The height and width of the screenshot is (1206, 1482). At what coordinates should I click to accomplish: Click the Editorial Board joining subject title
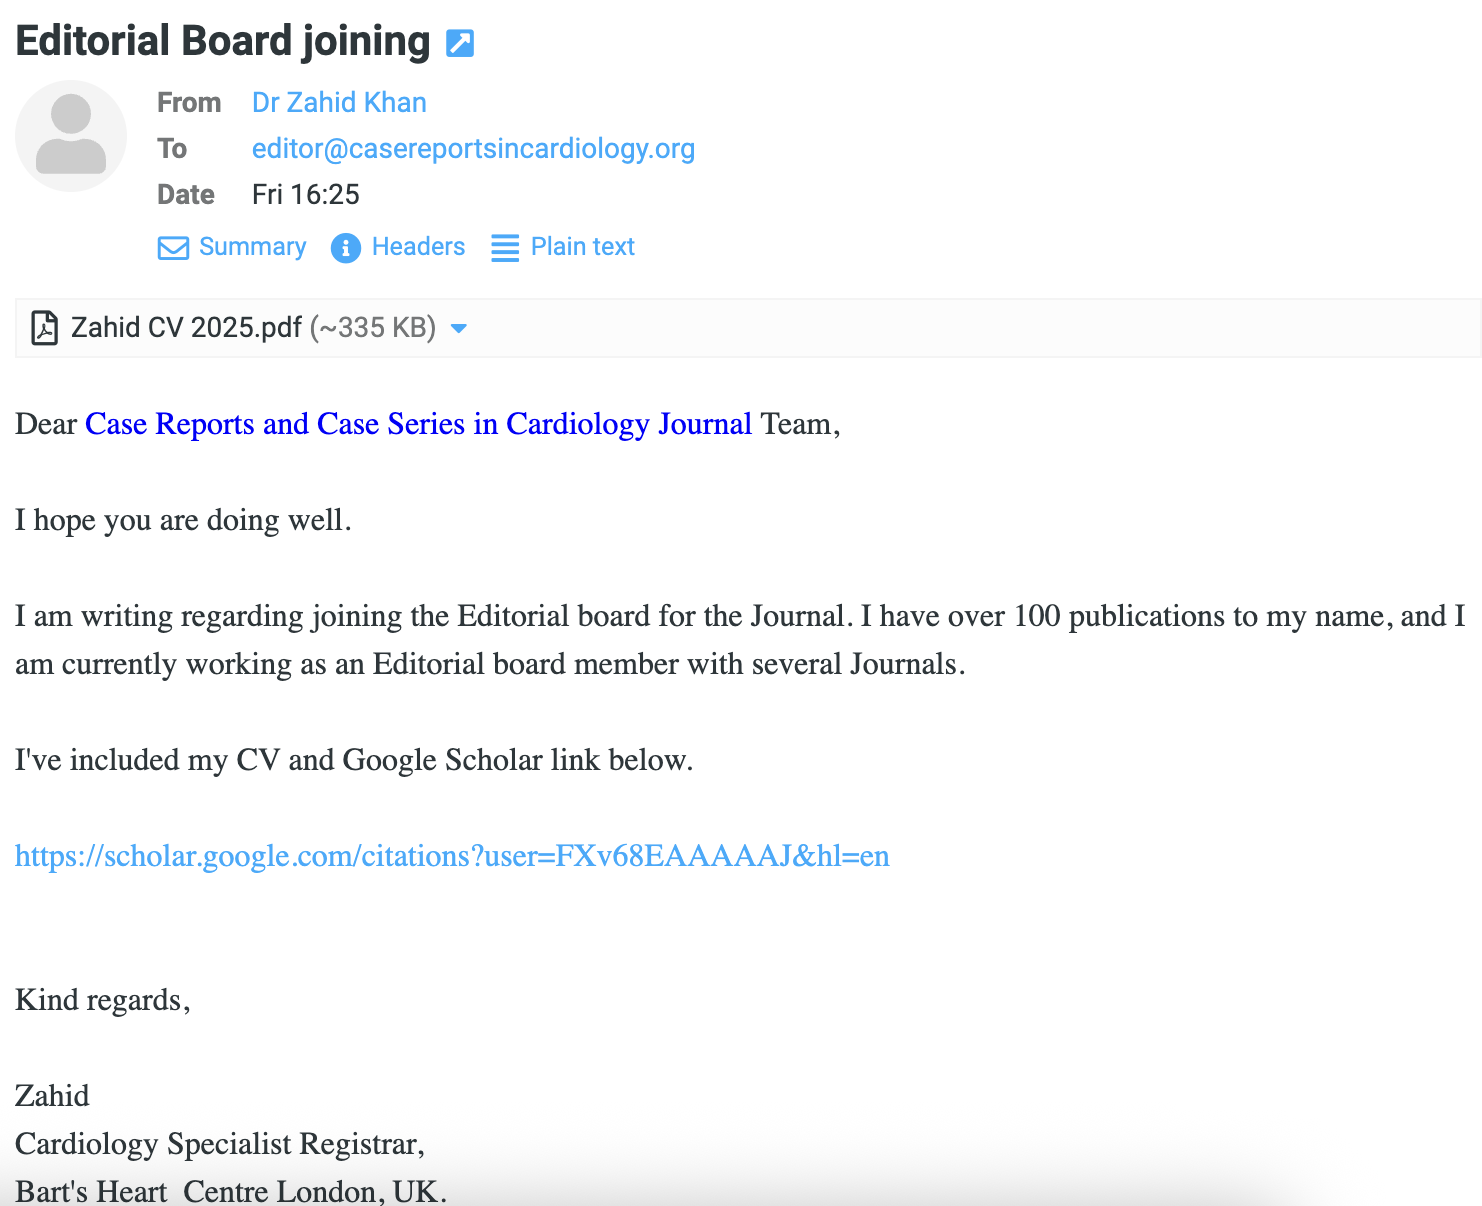223,41
